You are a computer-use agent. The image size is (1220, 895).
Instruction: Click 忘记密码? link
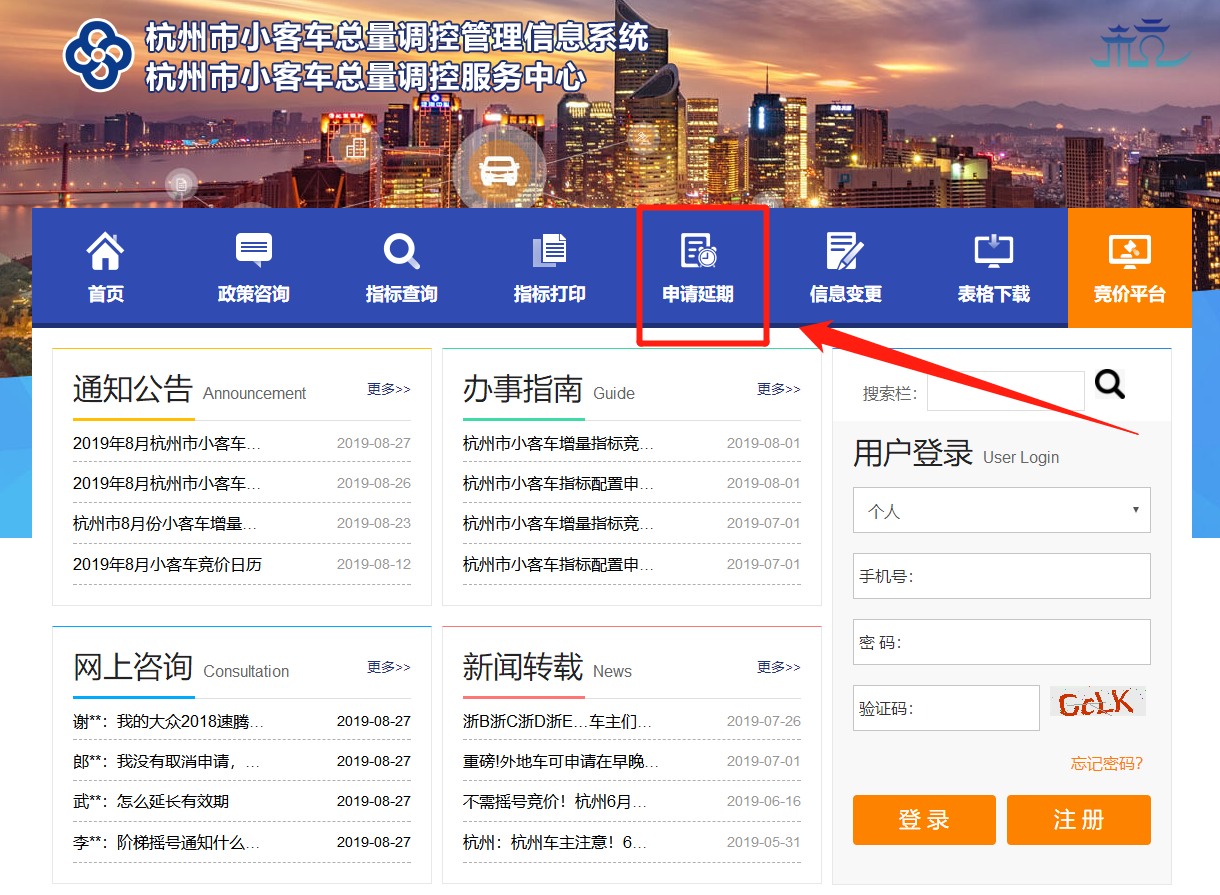pos(1106,764)
